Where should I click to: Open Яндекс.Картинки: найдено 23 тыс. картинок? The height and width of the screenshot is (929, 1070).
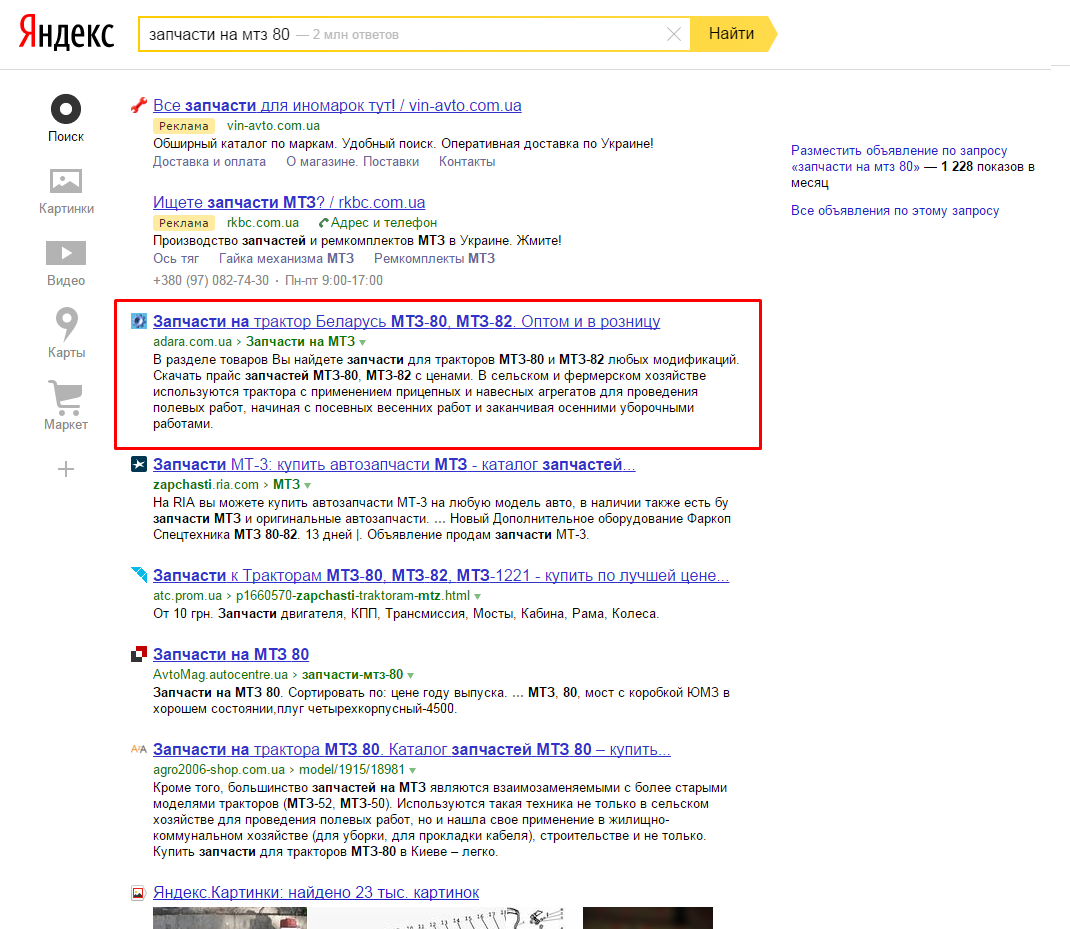pyautogui.click(x=316, y=892)
